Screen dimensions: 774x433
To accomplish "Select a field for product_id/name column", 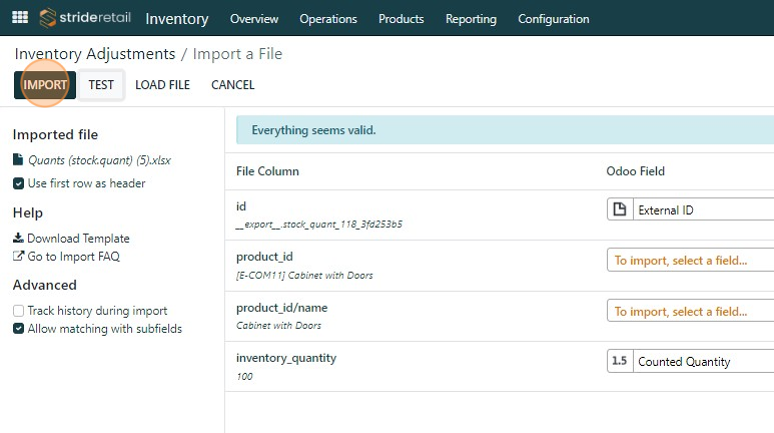I will click(x=690, y=312).
